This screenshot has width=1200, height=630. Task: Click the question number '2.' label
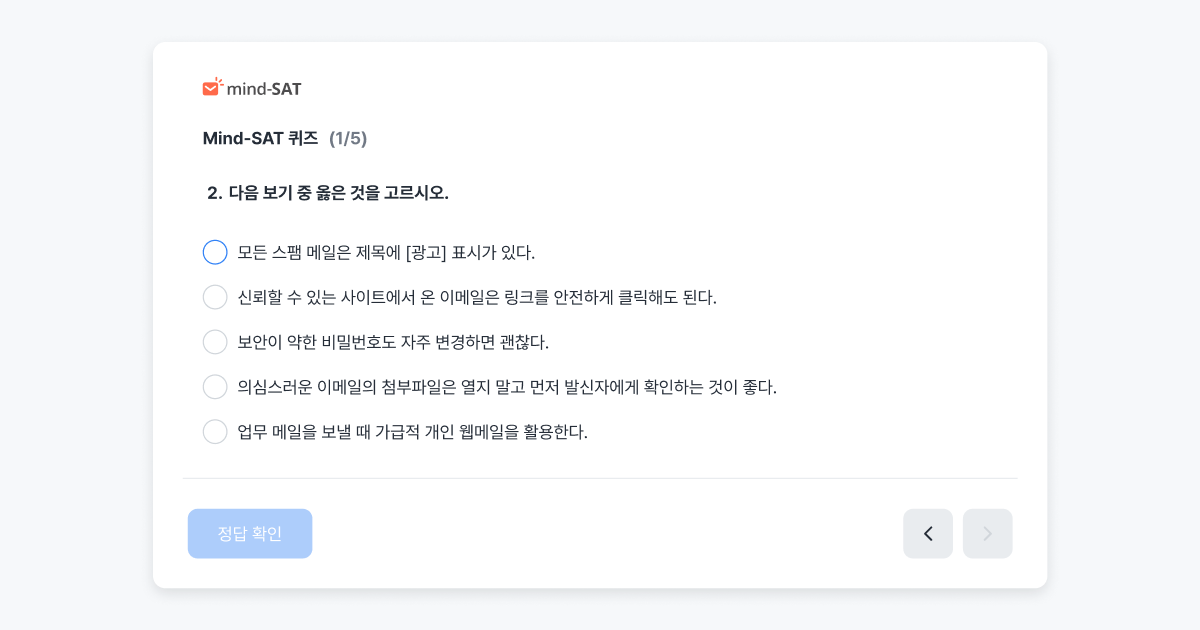tap(215, 193)
